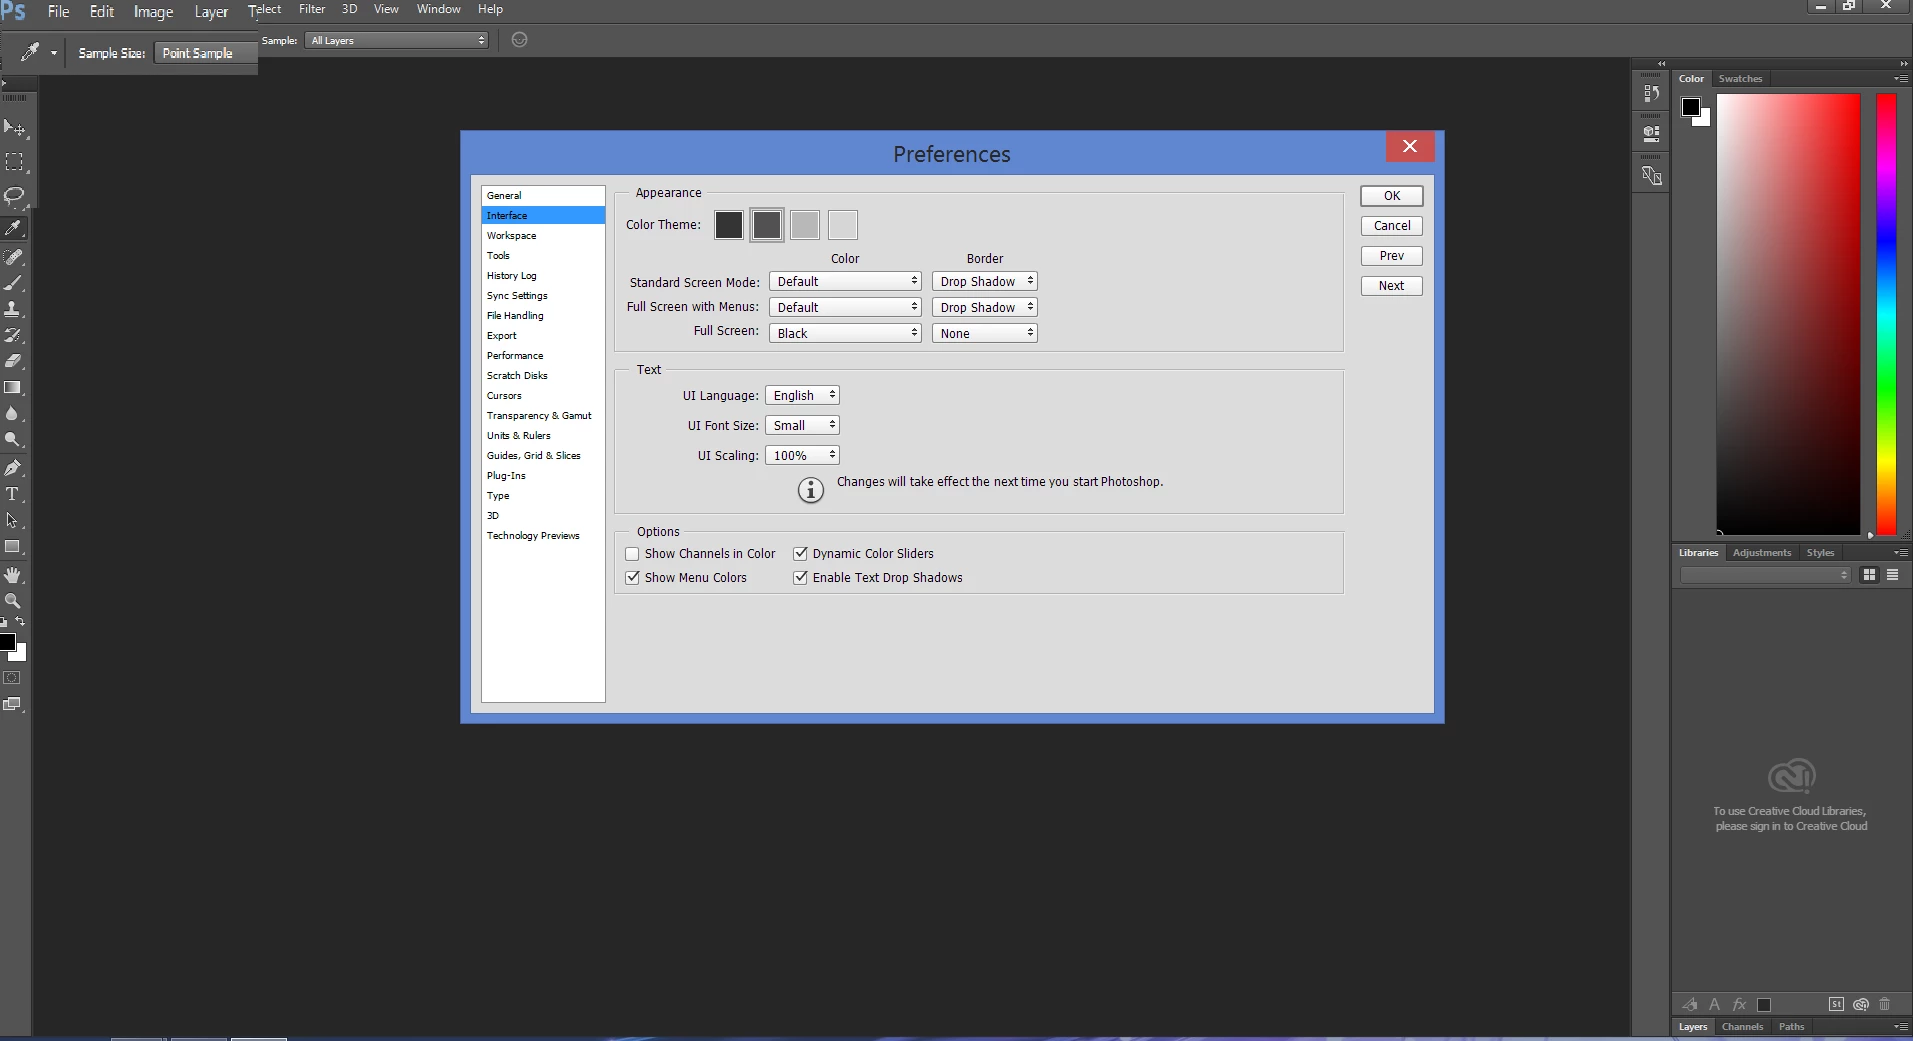
Task: Toggle Show Channels in Color checkbox
Action: [632, 554]
